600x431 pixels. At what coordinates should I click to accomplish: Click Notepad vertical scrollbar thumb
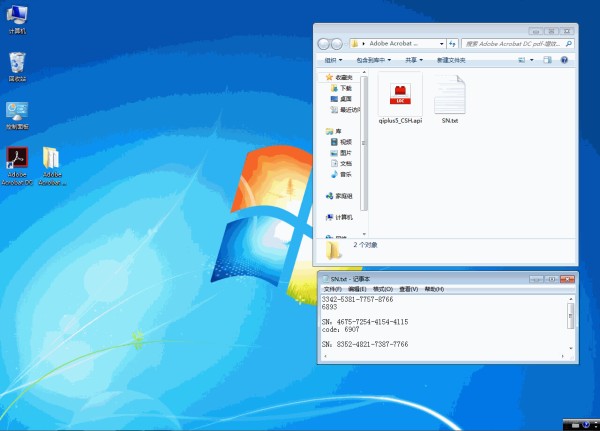pos(571,316)
